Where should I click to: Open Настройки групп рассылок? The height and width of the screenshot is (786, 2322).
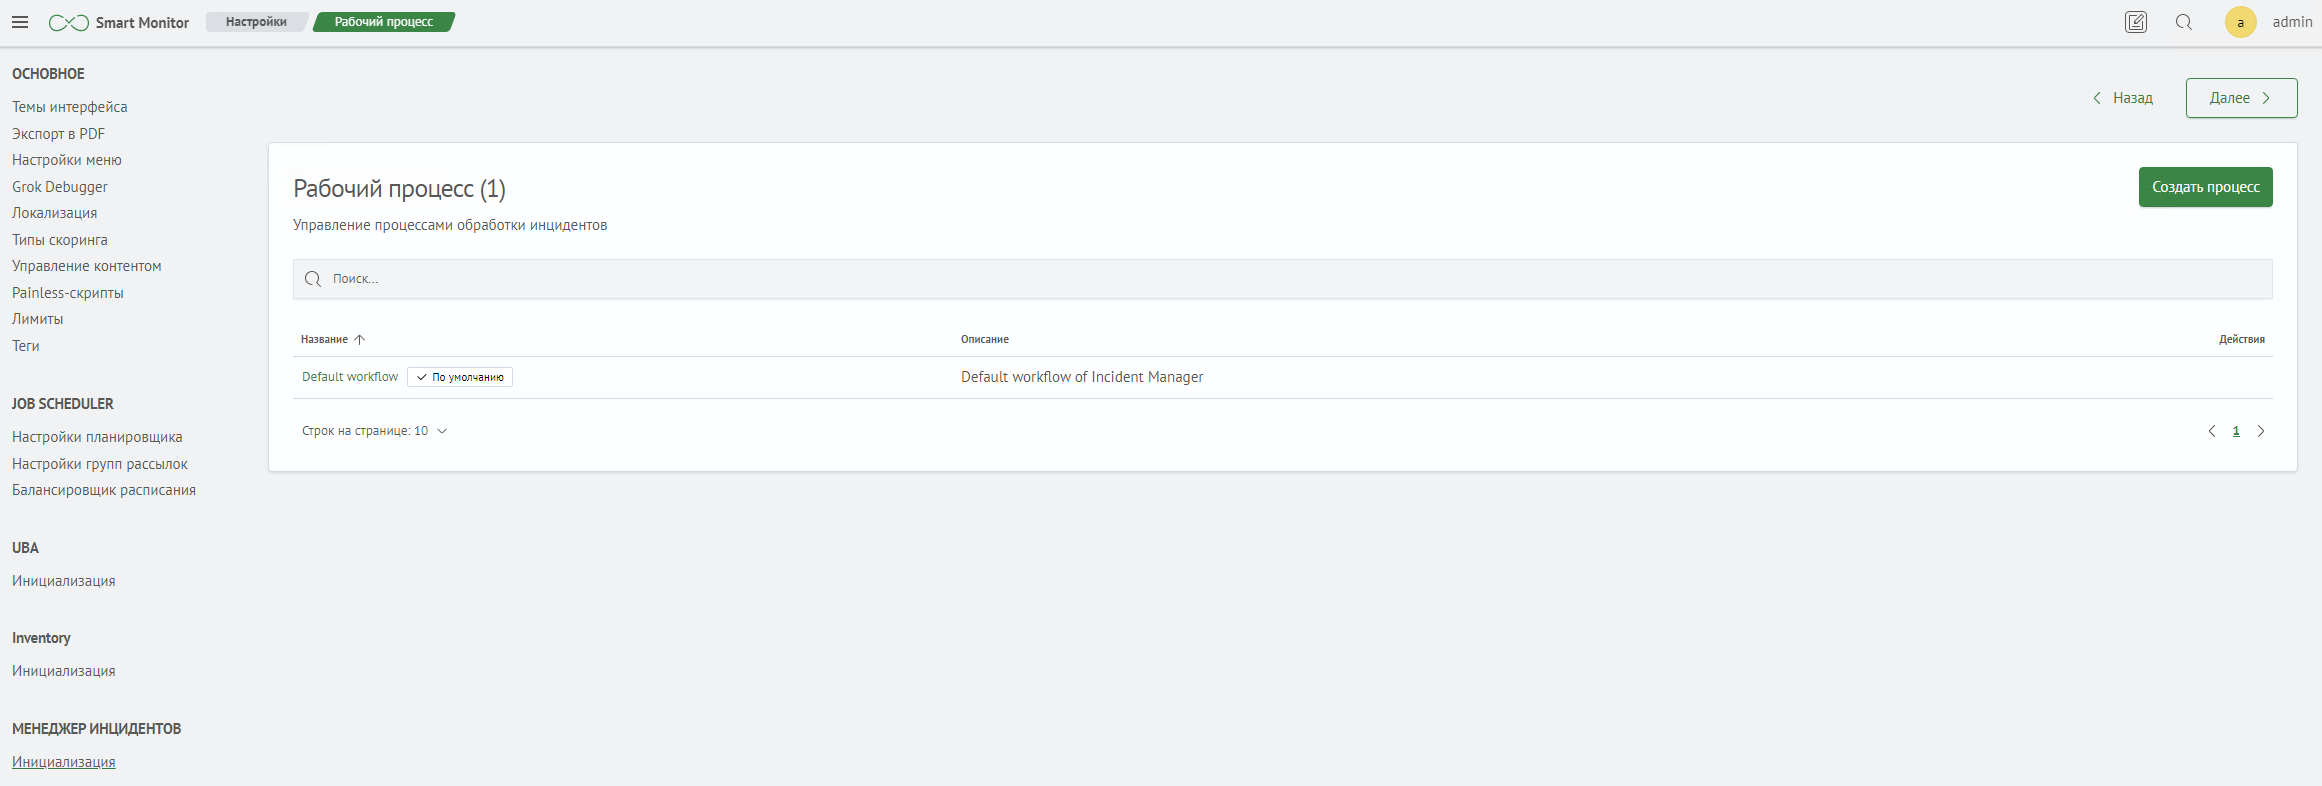pos(100,464)
